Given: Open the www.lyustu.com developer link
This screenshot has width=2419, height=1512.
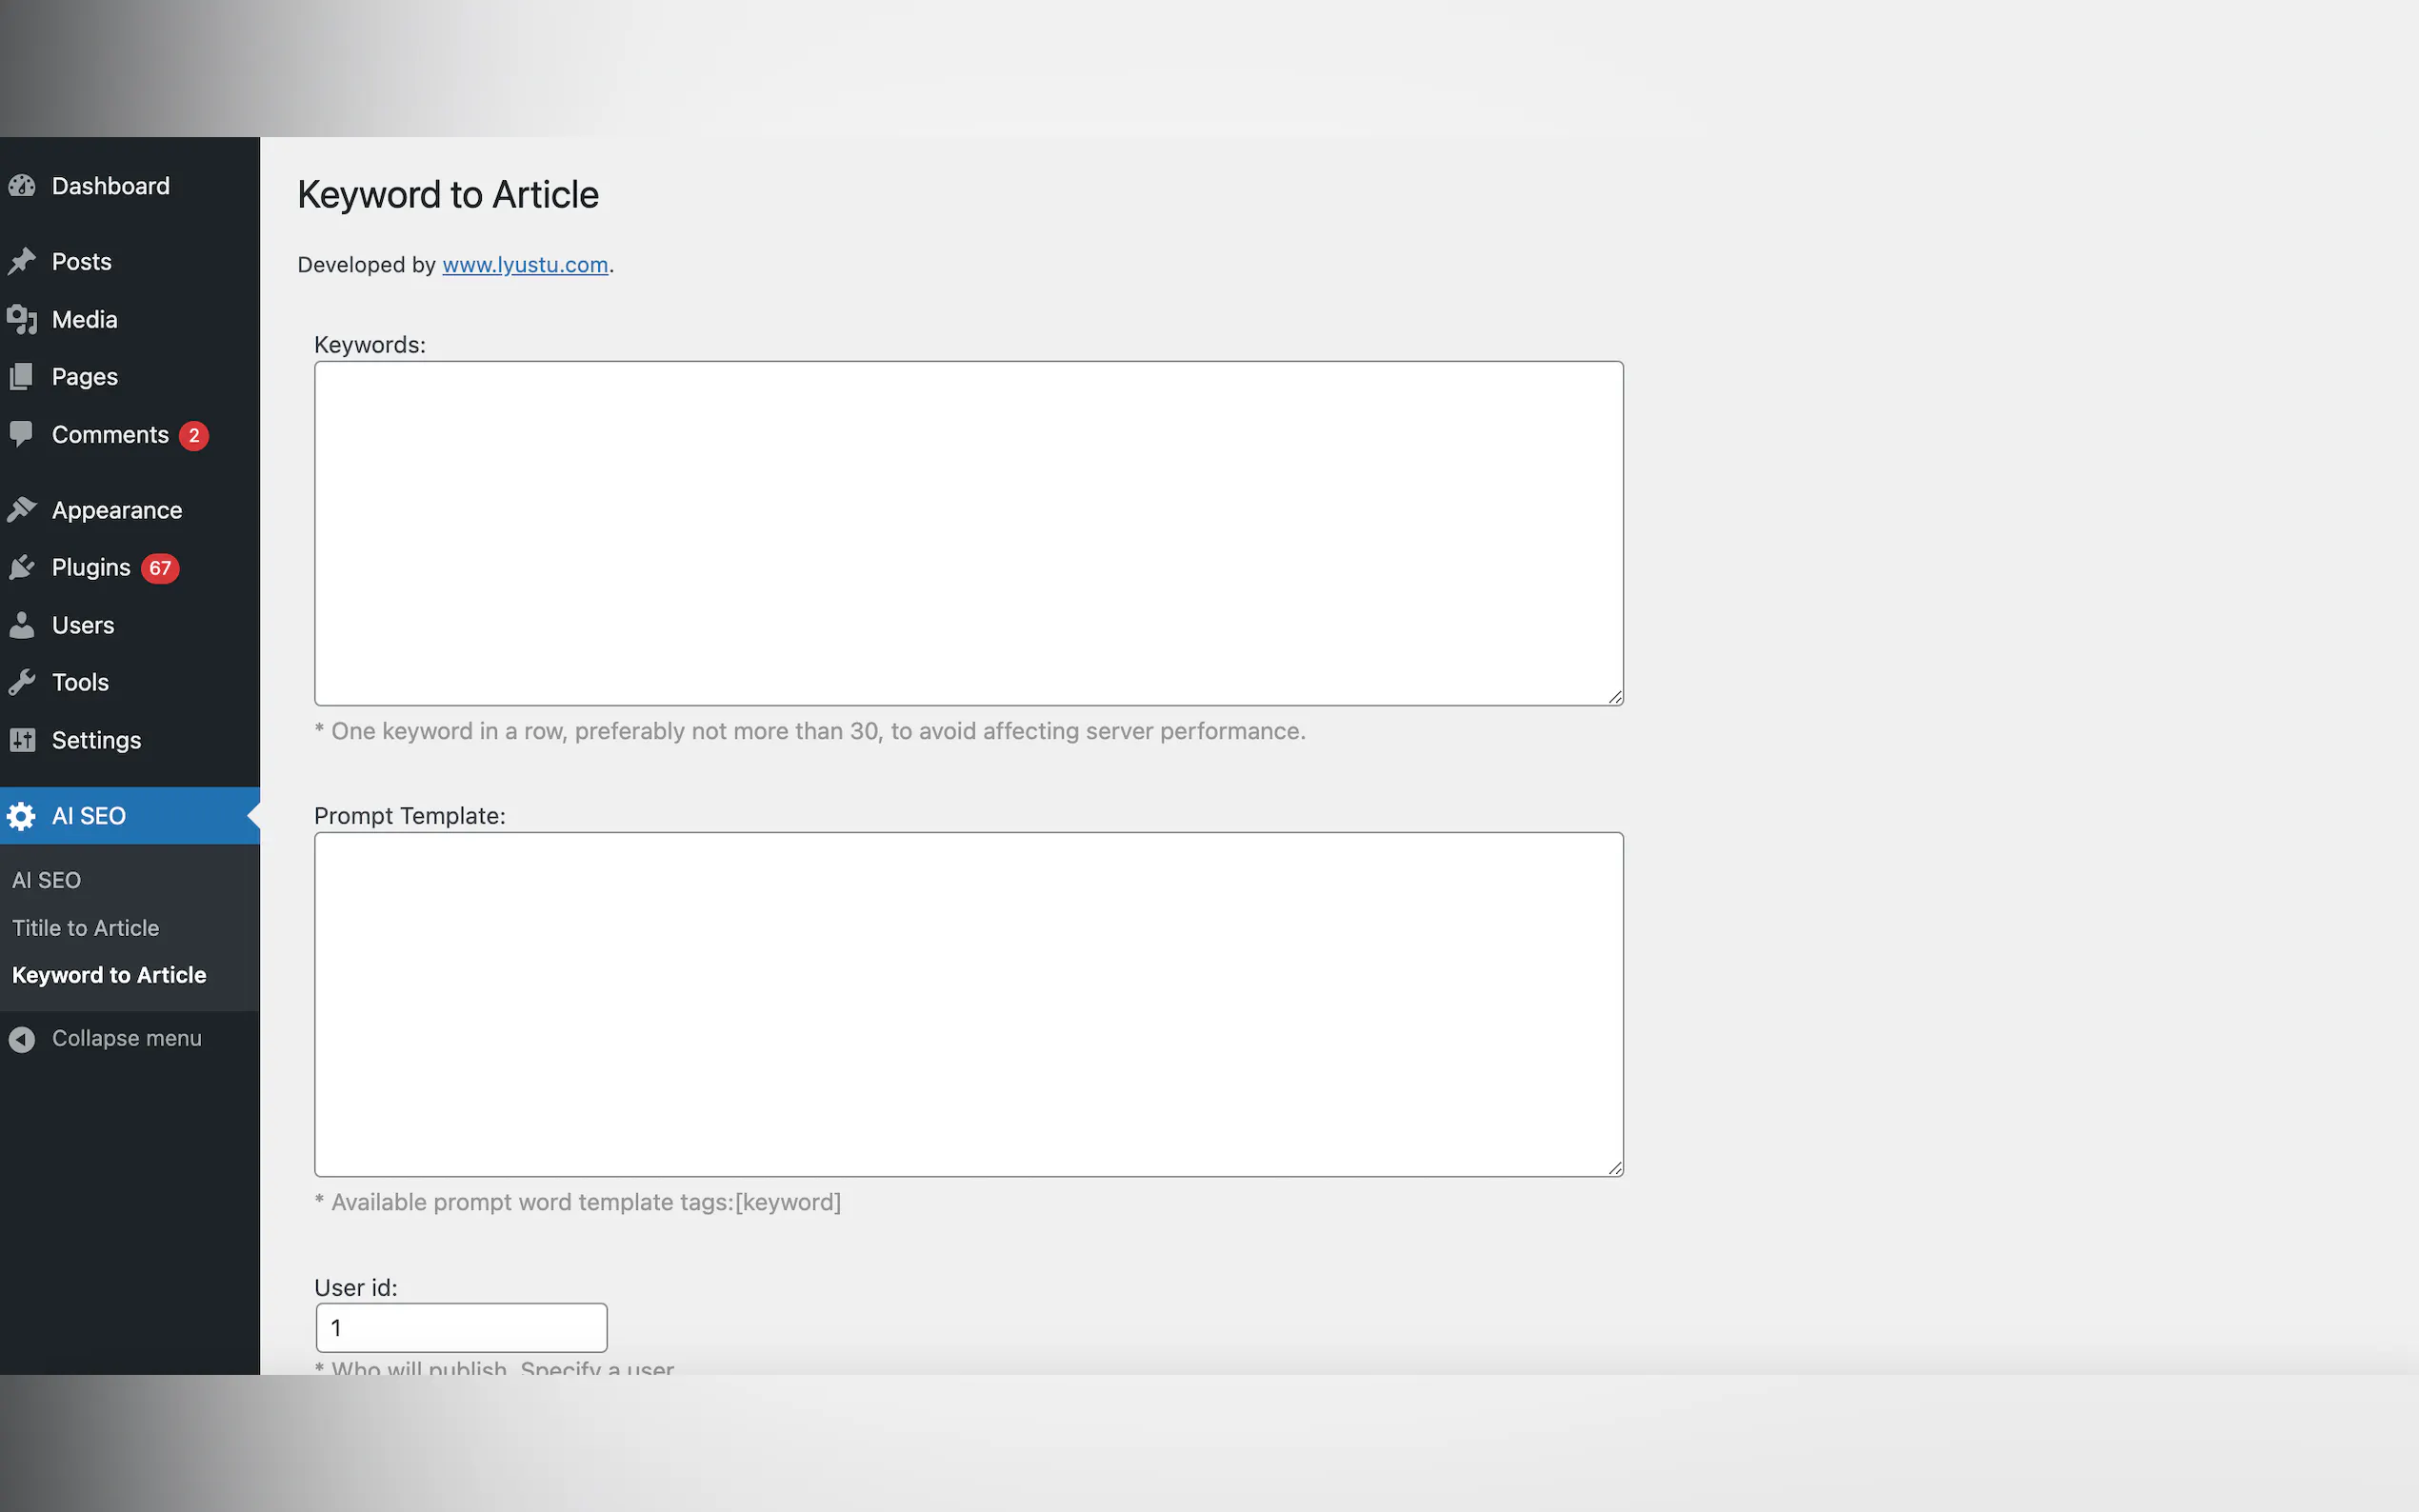Looking at the screenshot, I should (525, 265).
